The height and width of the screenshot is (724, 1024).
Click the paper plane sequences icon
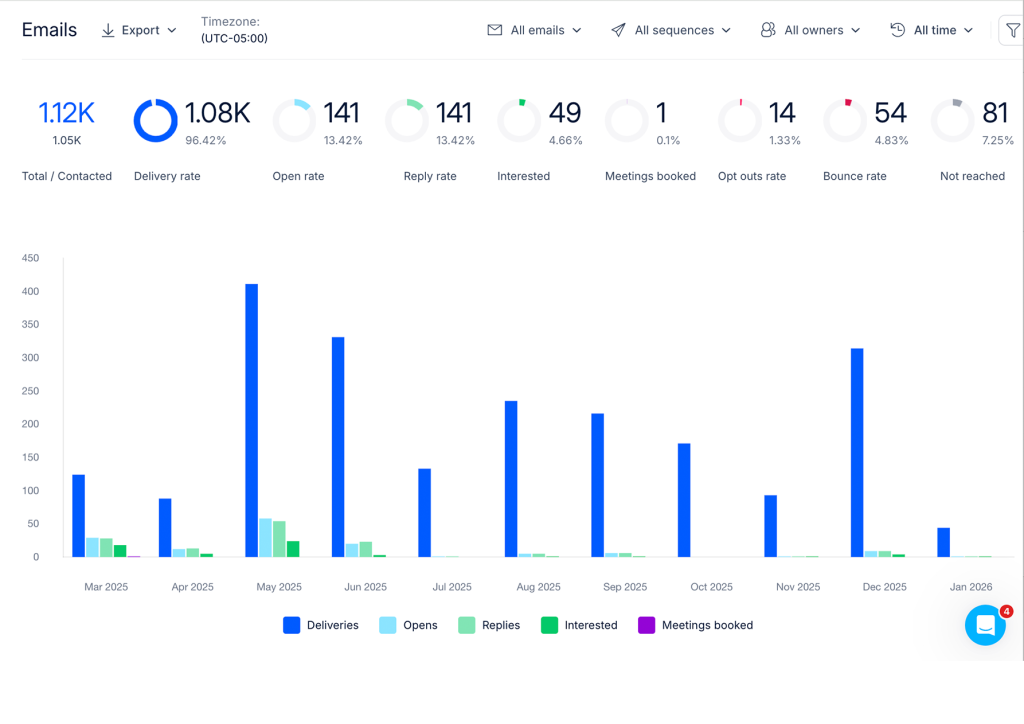point(618,30)
